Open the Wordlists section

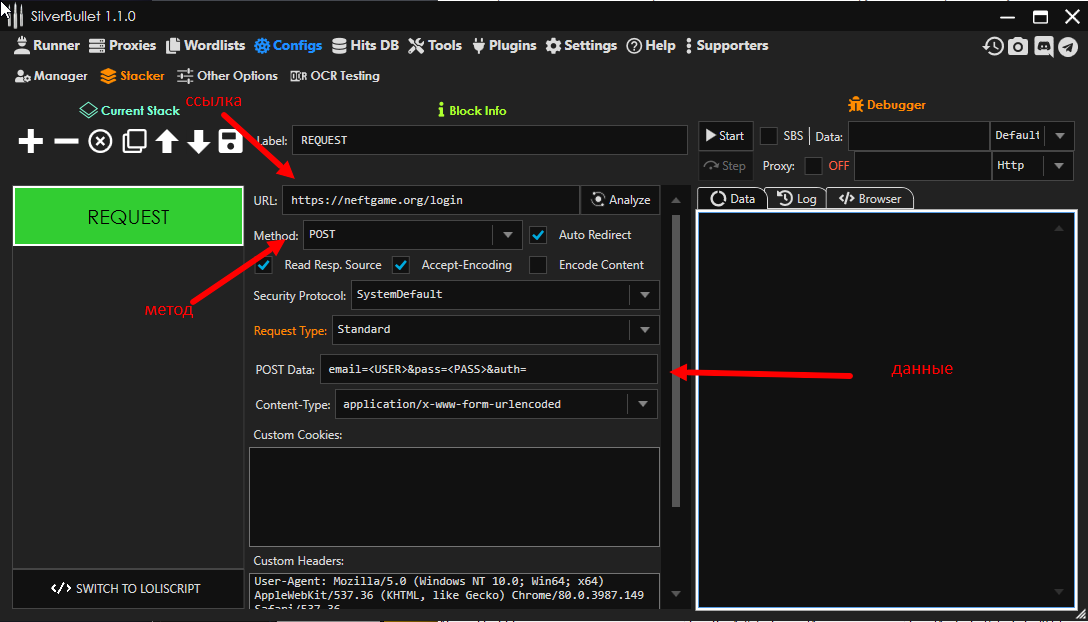[x=205, y=46]
